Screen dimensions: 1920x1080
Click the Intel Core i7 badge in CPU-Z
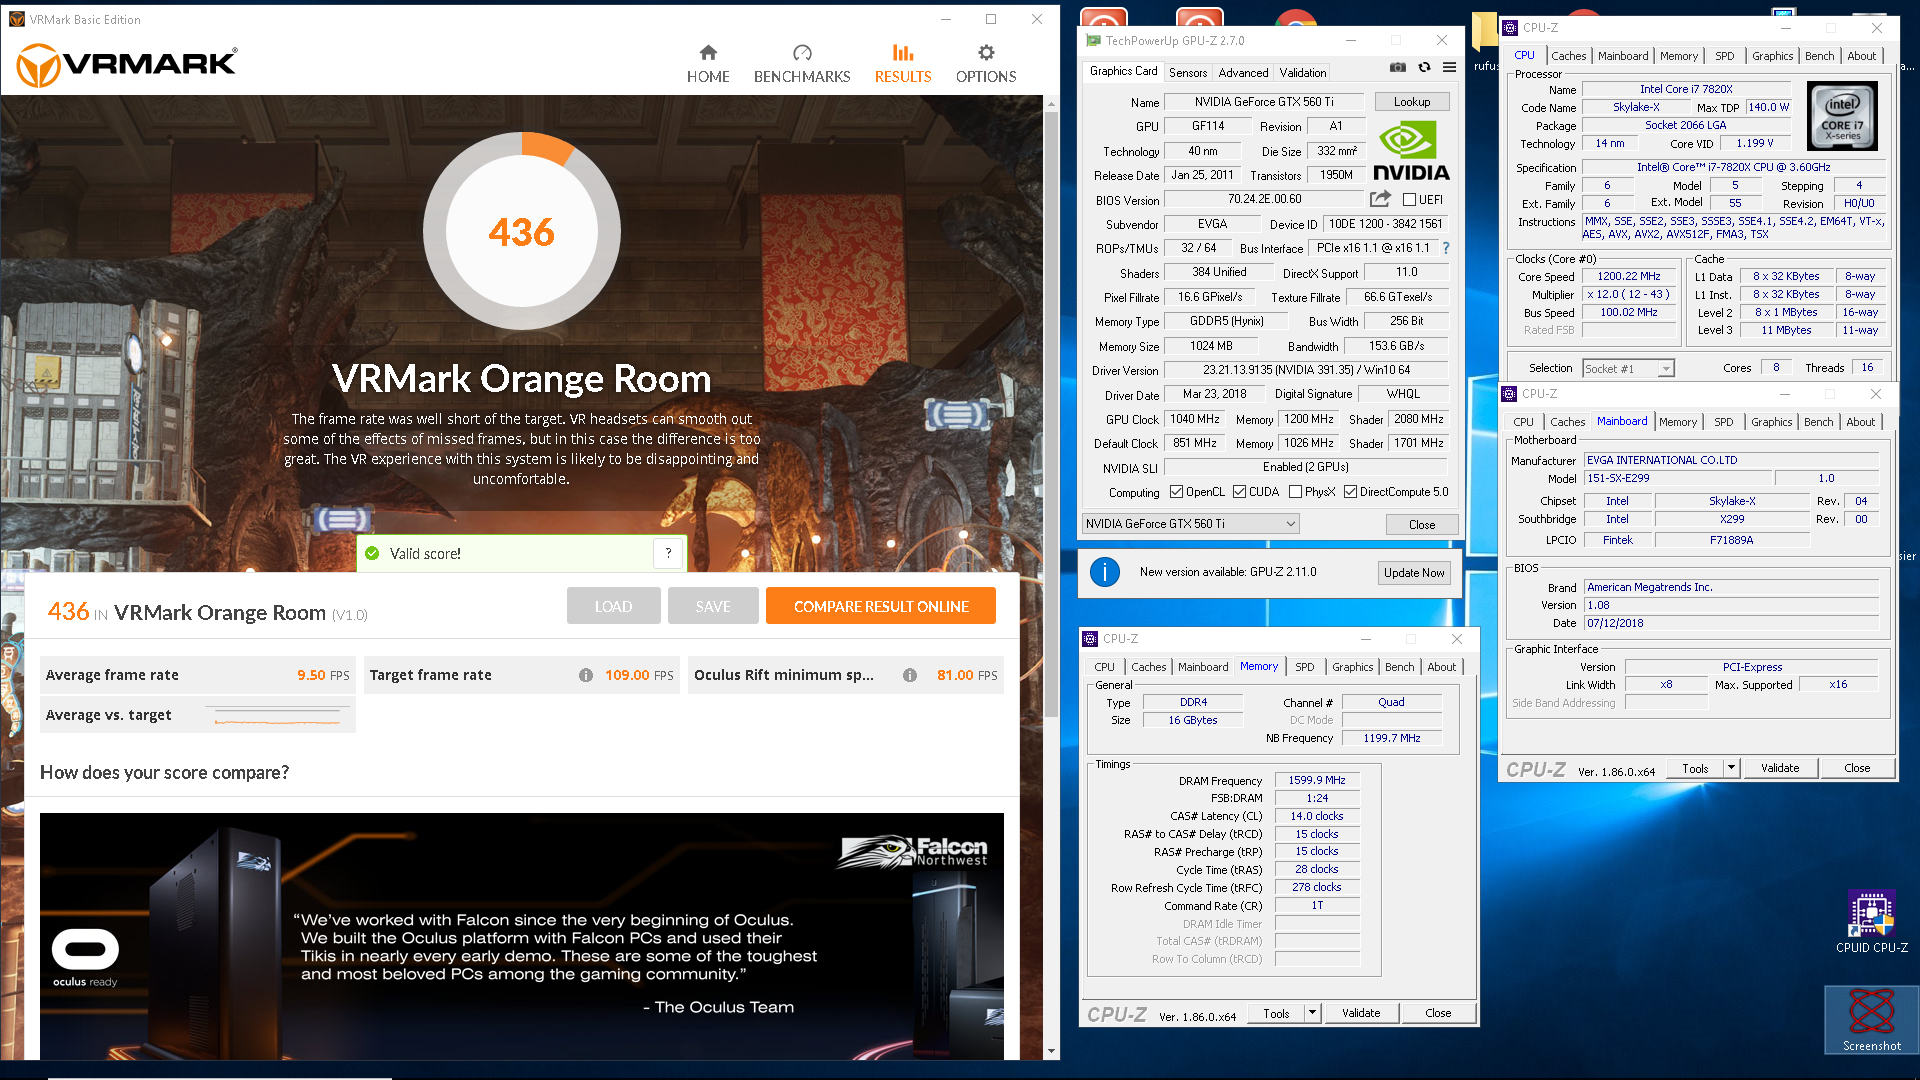coord(1842,117)
